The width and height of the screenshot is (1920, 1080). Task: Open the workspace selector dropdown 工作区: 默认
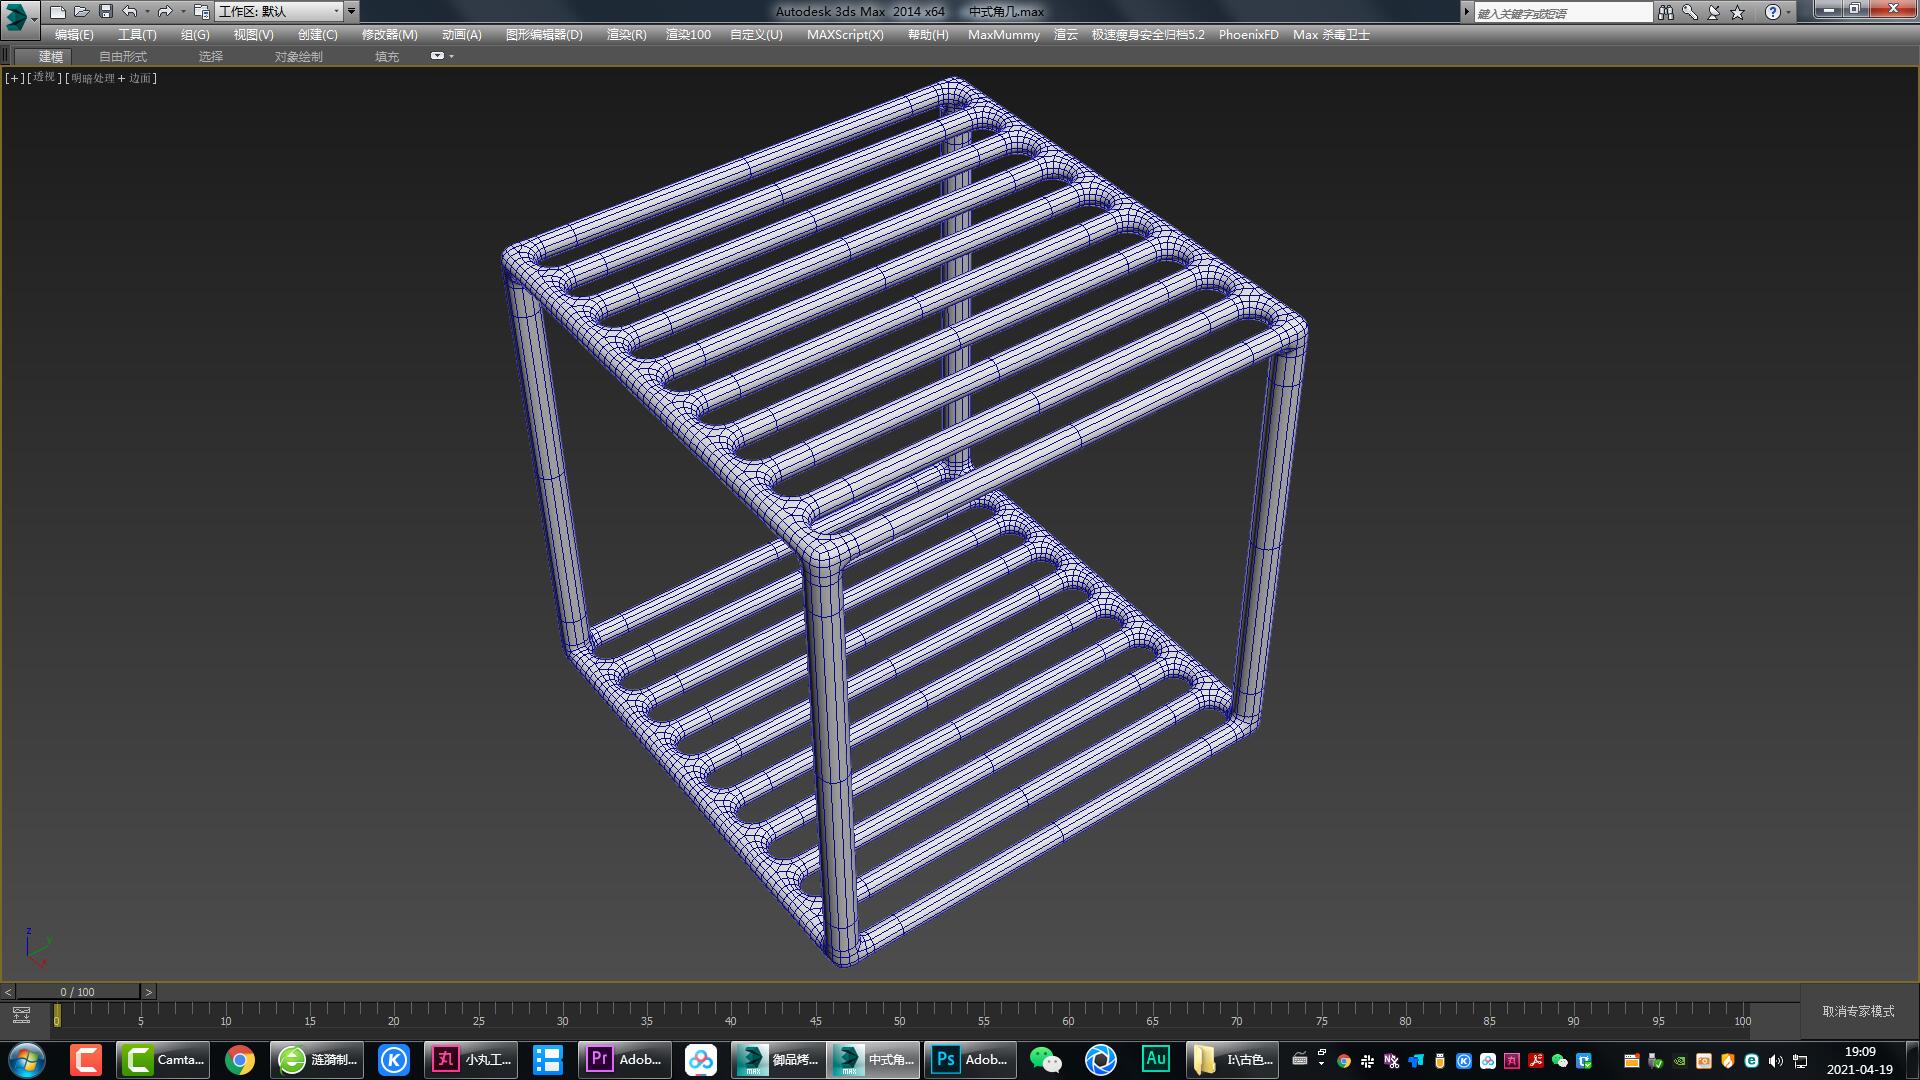pyautogui.click(x=279, y=12)
